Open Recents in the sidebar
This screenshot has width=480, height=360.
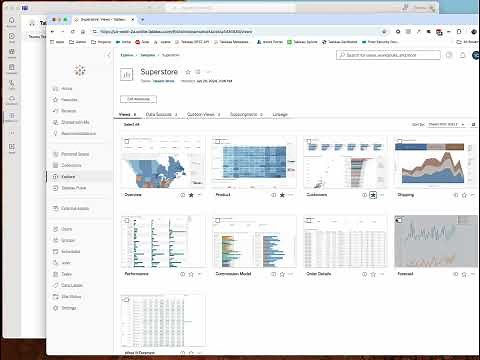[x=68, y=111]
